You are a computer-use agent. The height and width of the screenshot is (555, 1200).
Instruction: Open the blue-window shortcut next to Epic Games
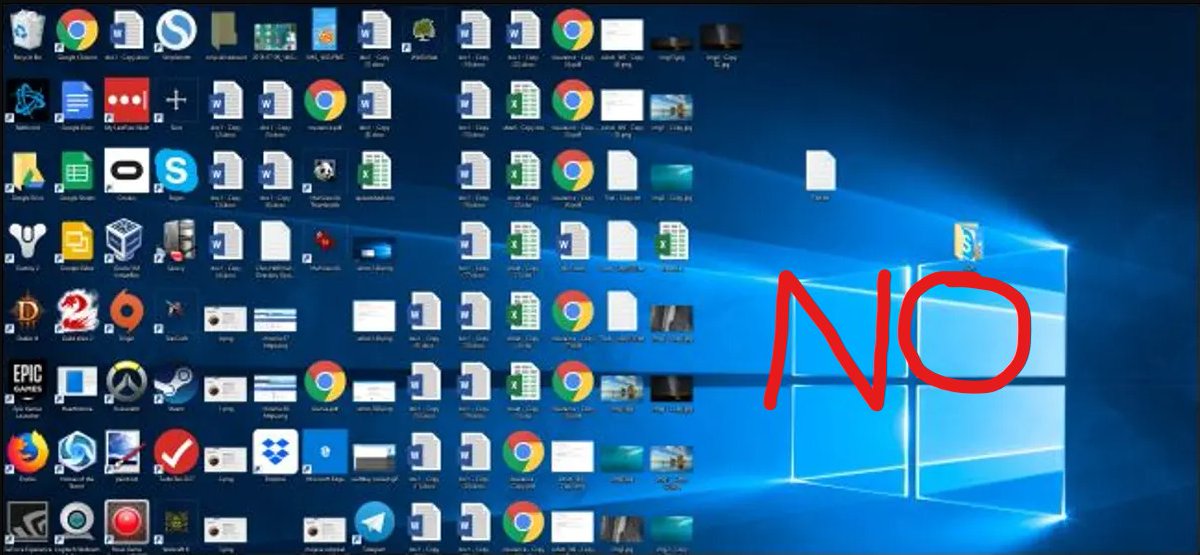[x=76, y=382]
